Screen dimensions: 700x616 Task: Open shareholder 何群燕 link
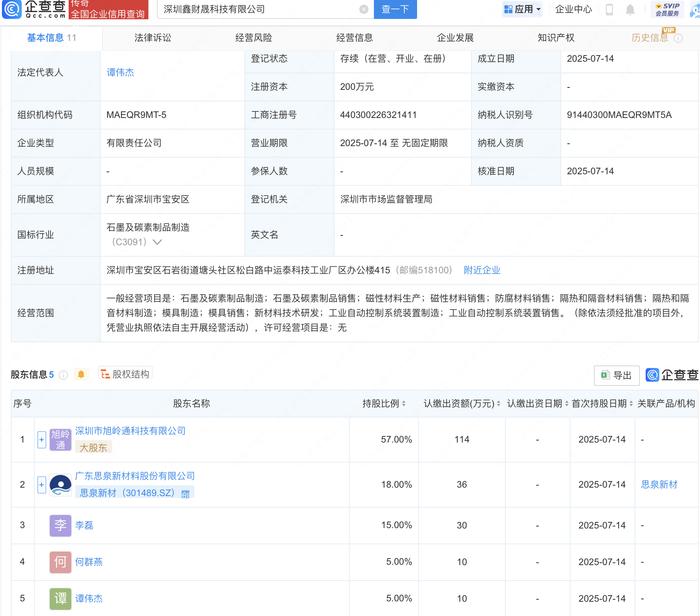[88, 562]
